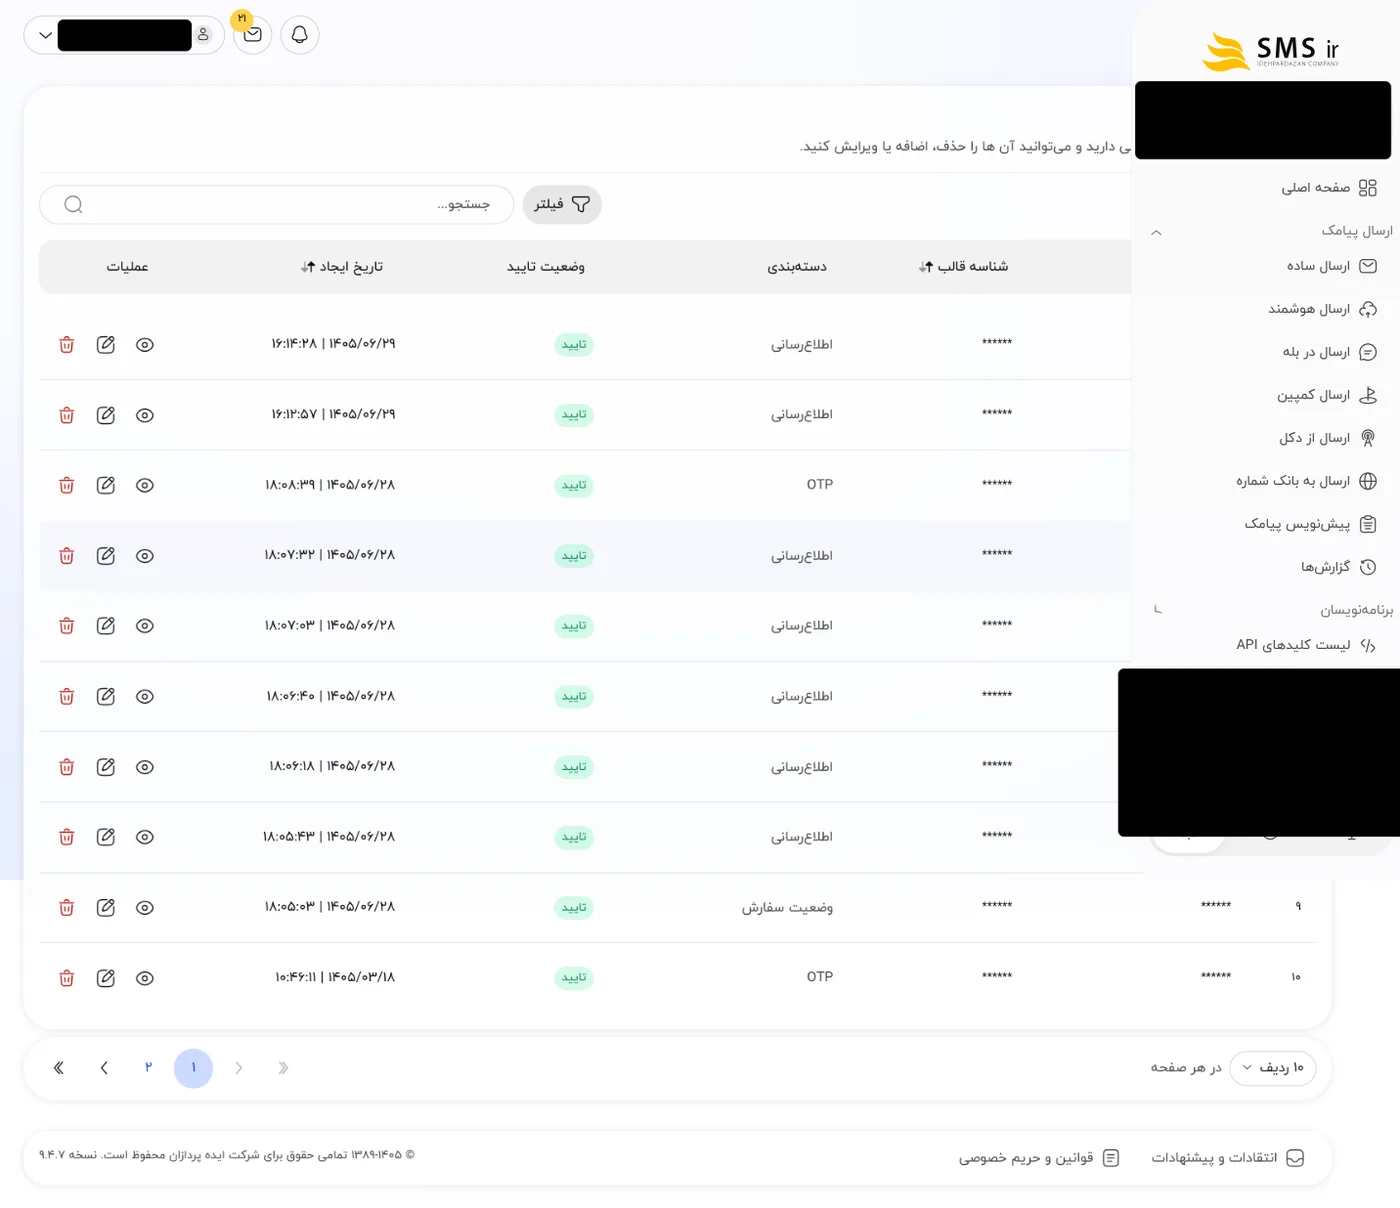Screen dimensions: 1400x1208
Task: Go to page ۲ of results
Action: 148,1068
